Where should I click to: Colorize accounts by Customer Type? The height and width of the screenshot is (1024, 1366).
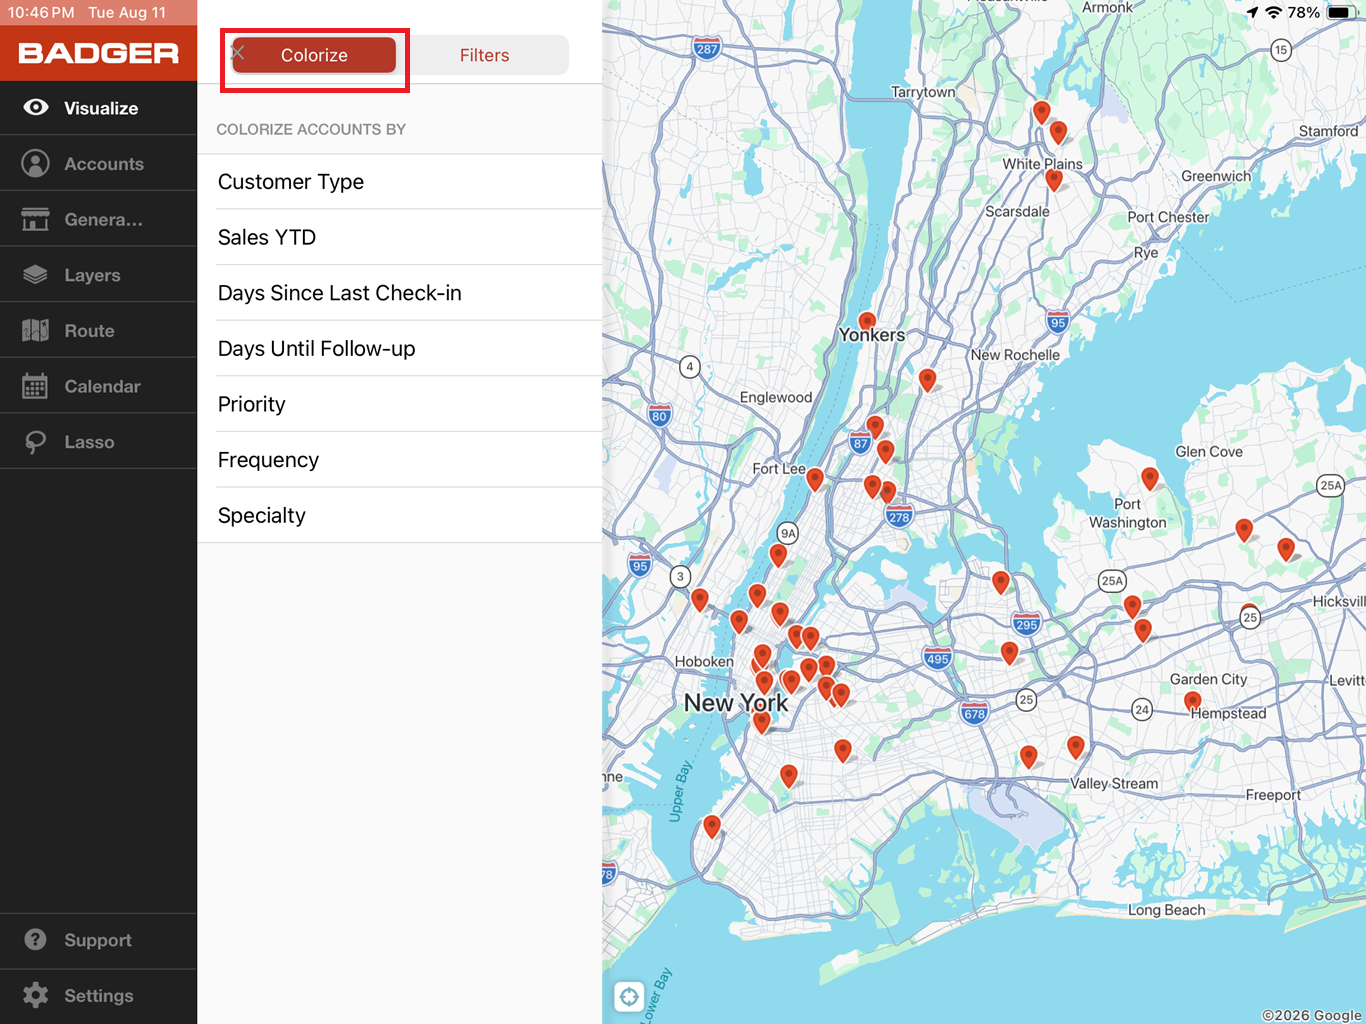pos(400,182)
